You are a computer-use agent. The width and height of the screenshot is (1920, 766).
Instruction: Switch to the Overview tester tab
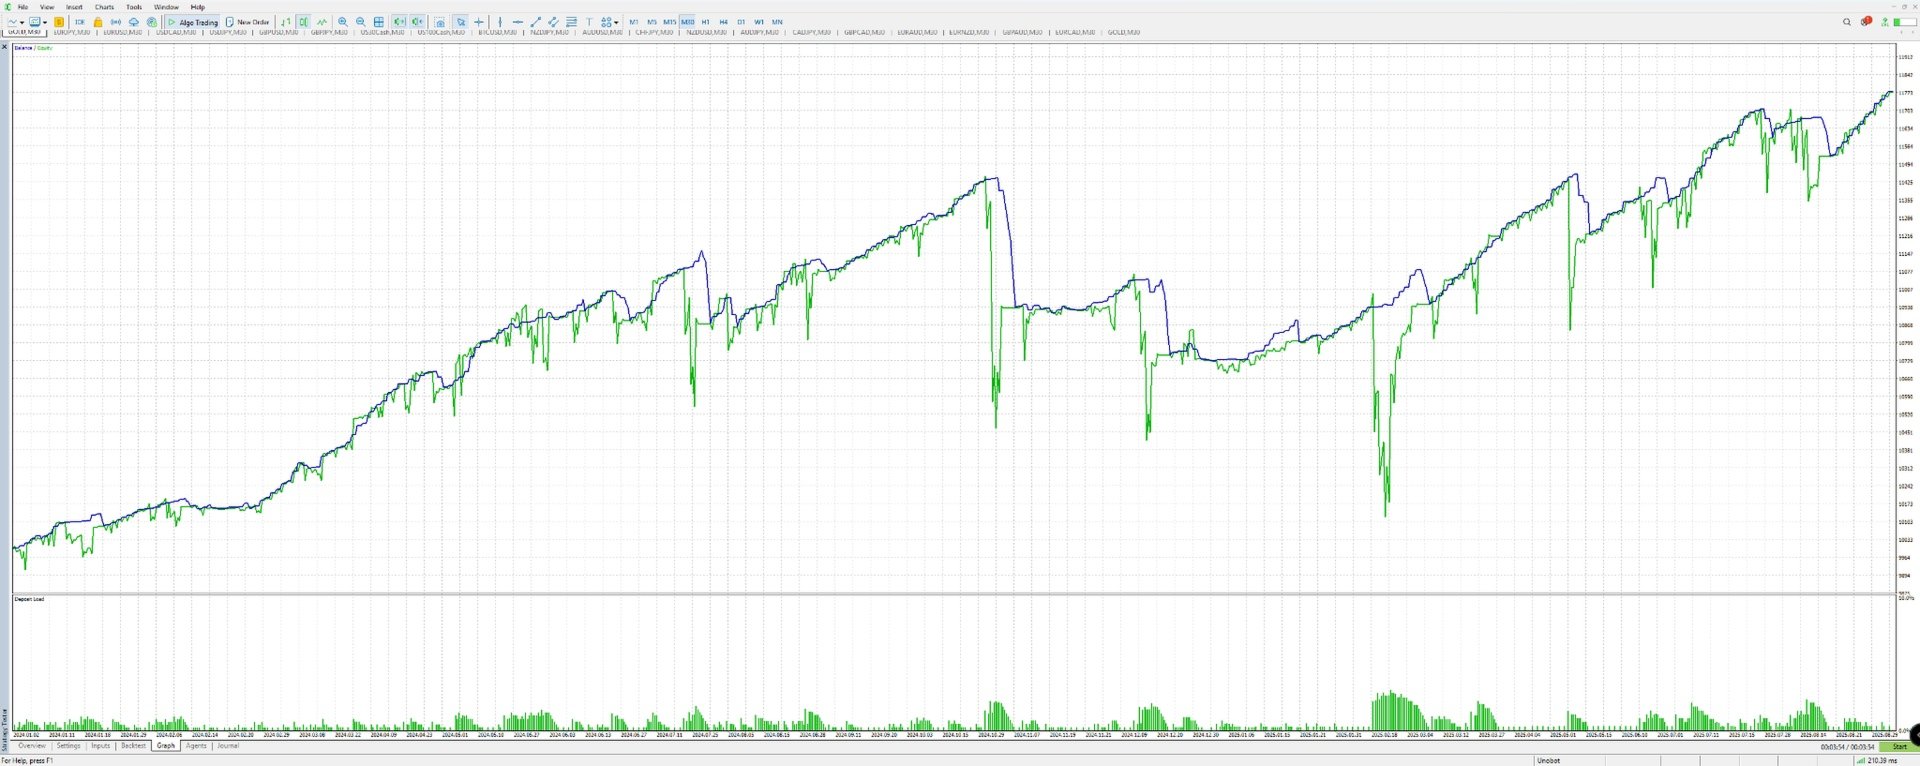pyautogui.click(x=32, y=746)
